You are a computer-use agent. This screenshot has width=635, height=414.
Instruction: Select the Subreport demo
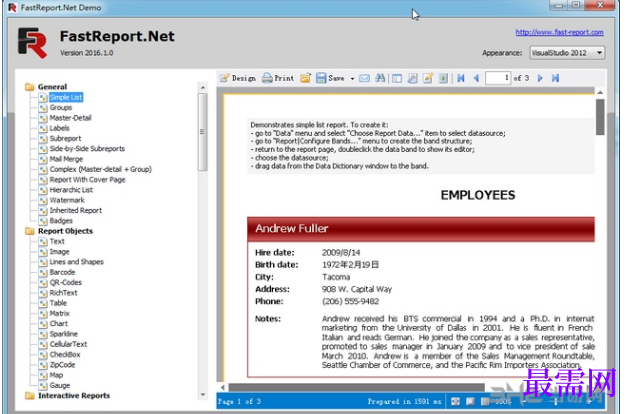tap(65, 139)
